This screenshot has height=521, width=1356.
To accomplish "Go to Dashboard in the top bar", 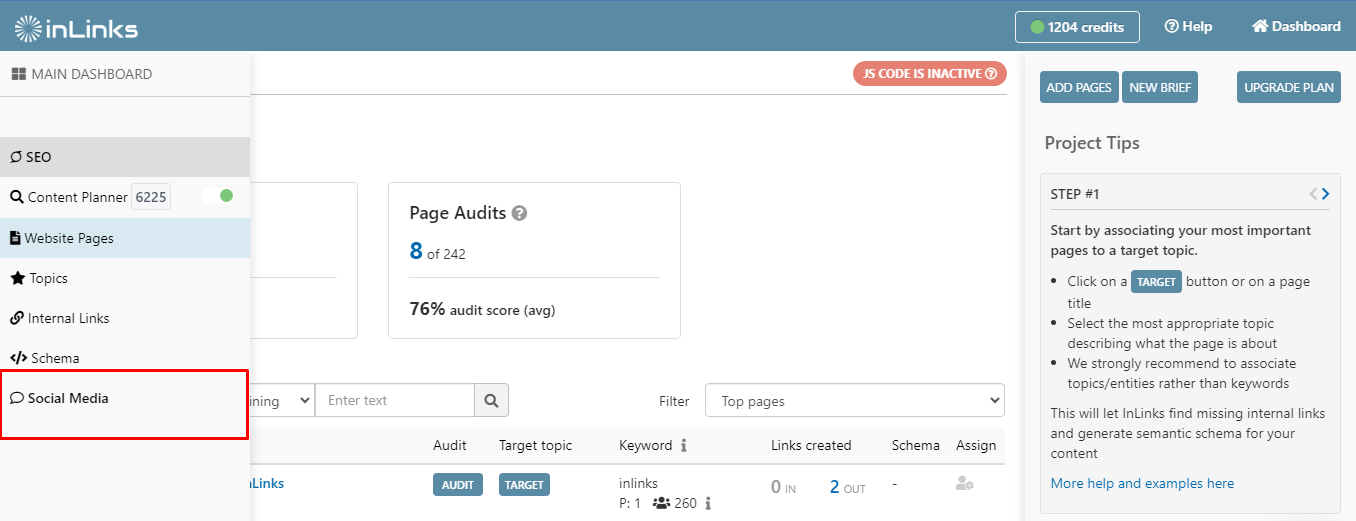I will [x=1296, y=27].
